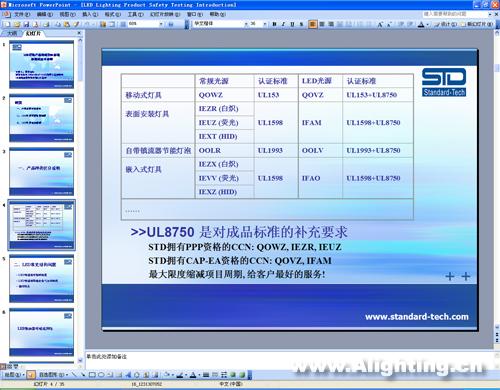This screenshot has width=500, height=390.
Task: Open the zoom percentage dropdown
Action: 161,24
